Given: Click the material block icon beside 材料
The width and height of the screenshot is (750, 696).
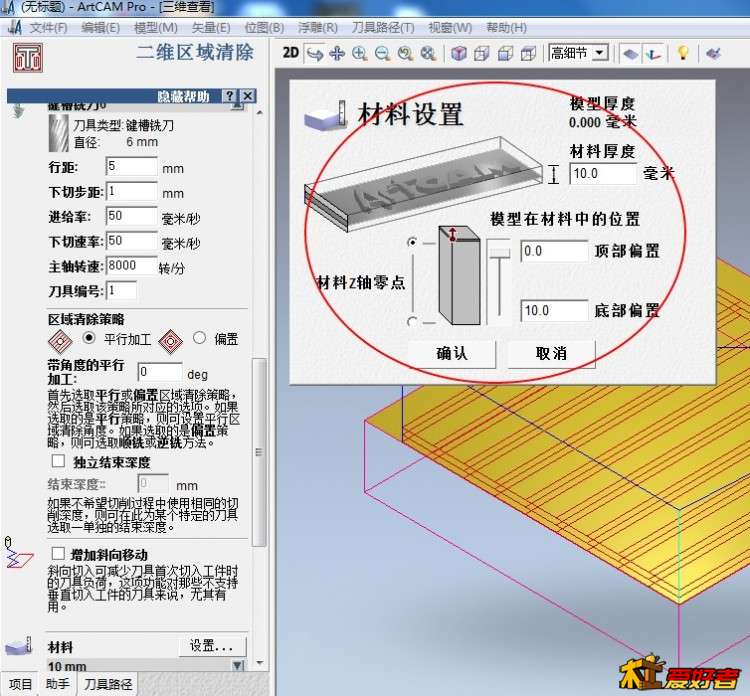Looking at the screenshot, I should point(18,646).
